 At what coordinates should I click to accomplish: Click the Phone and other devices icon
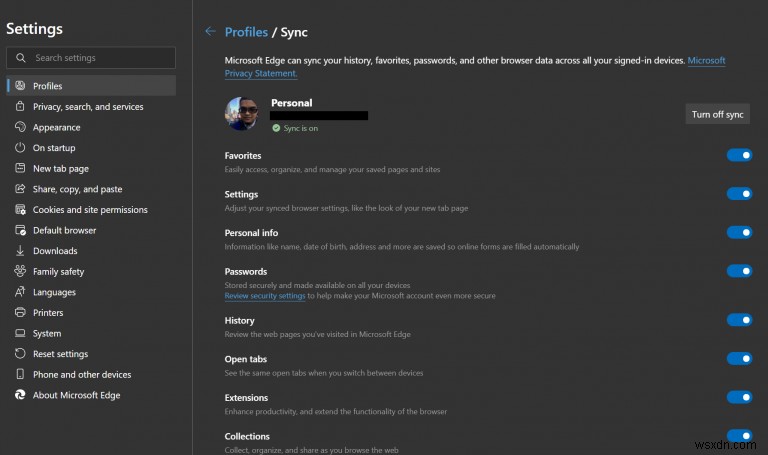coord(20,374)
